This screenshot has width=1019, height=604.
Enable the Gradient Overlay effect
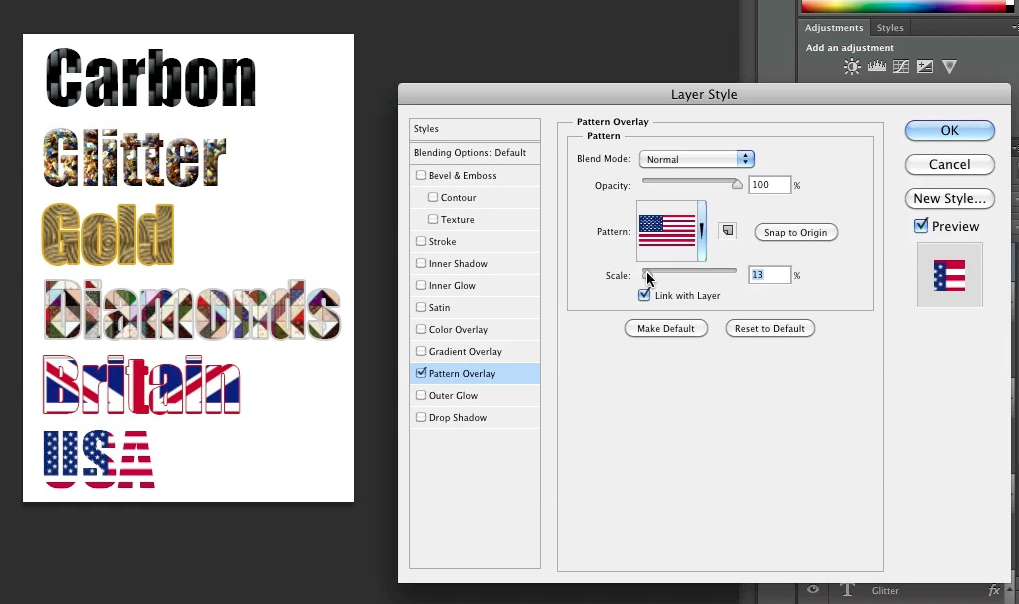coord(421,351)
